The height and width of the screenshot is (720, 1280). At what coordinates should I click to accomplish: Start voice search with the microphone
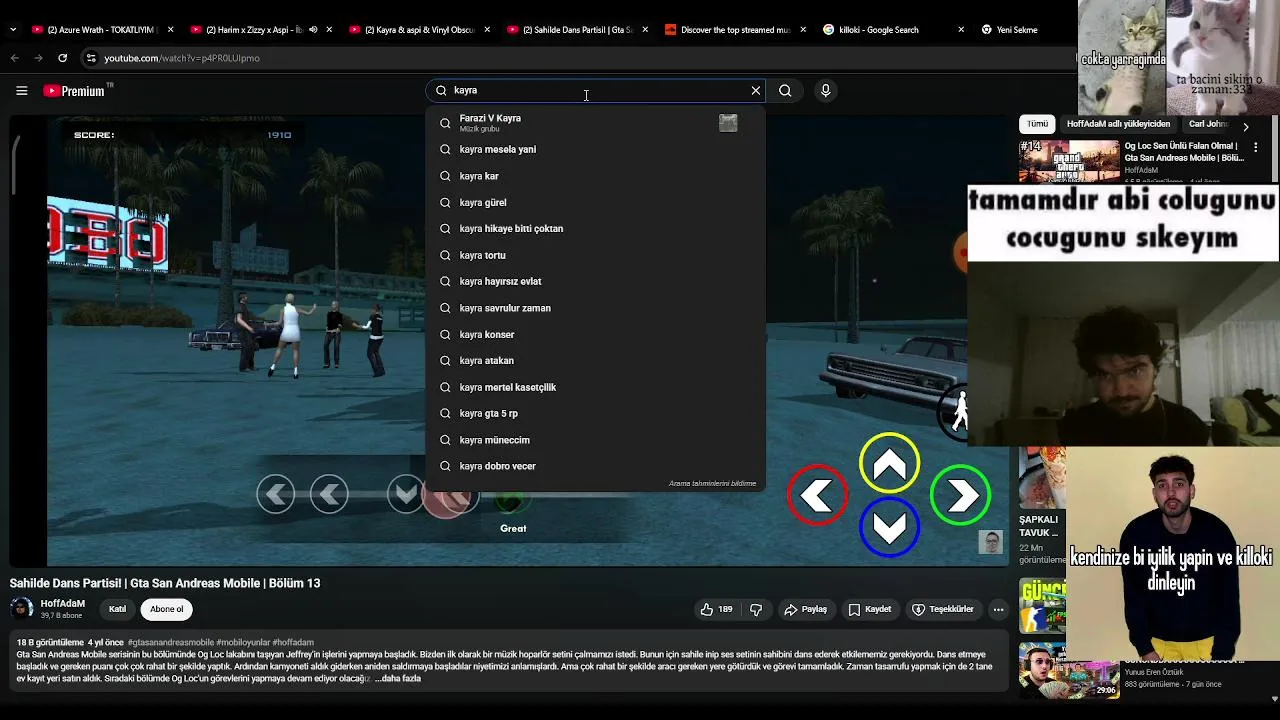pyautogui.click(x=825, y=91)
